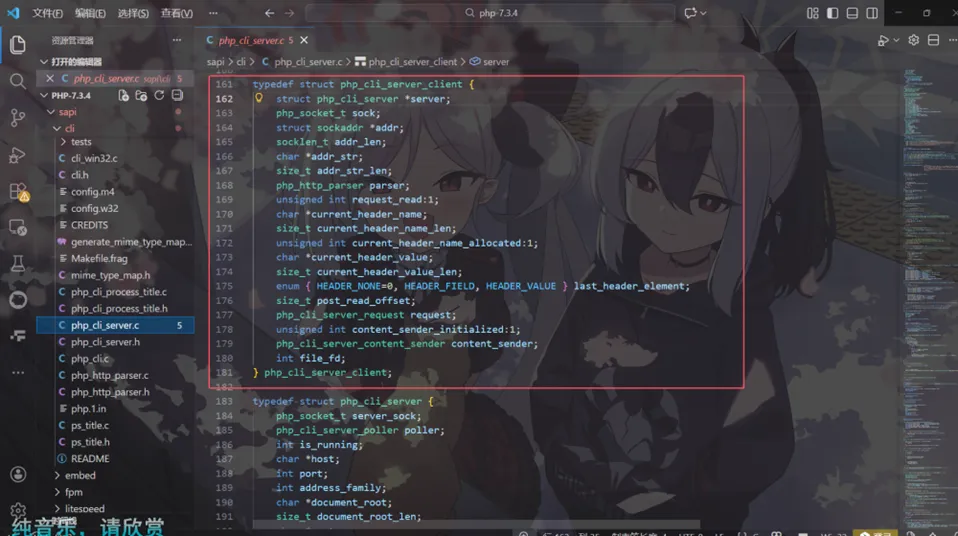This screenshot has height=536, width=958.
Task: Open the 编辑(E) menu
Action: point(90,13)
